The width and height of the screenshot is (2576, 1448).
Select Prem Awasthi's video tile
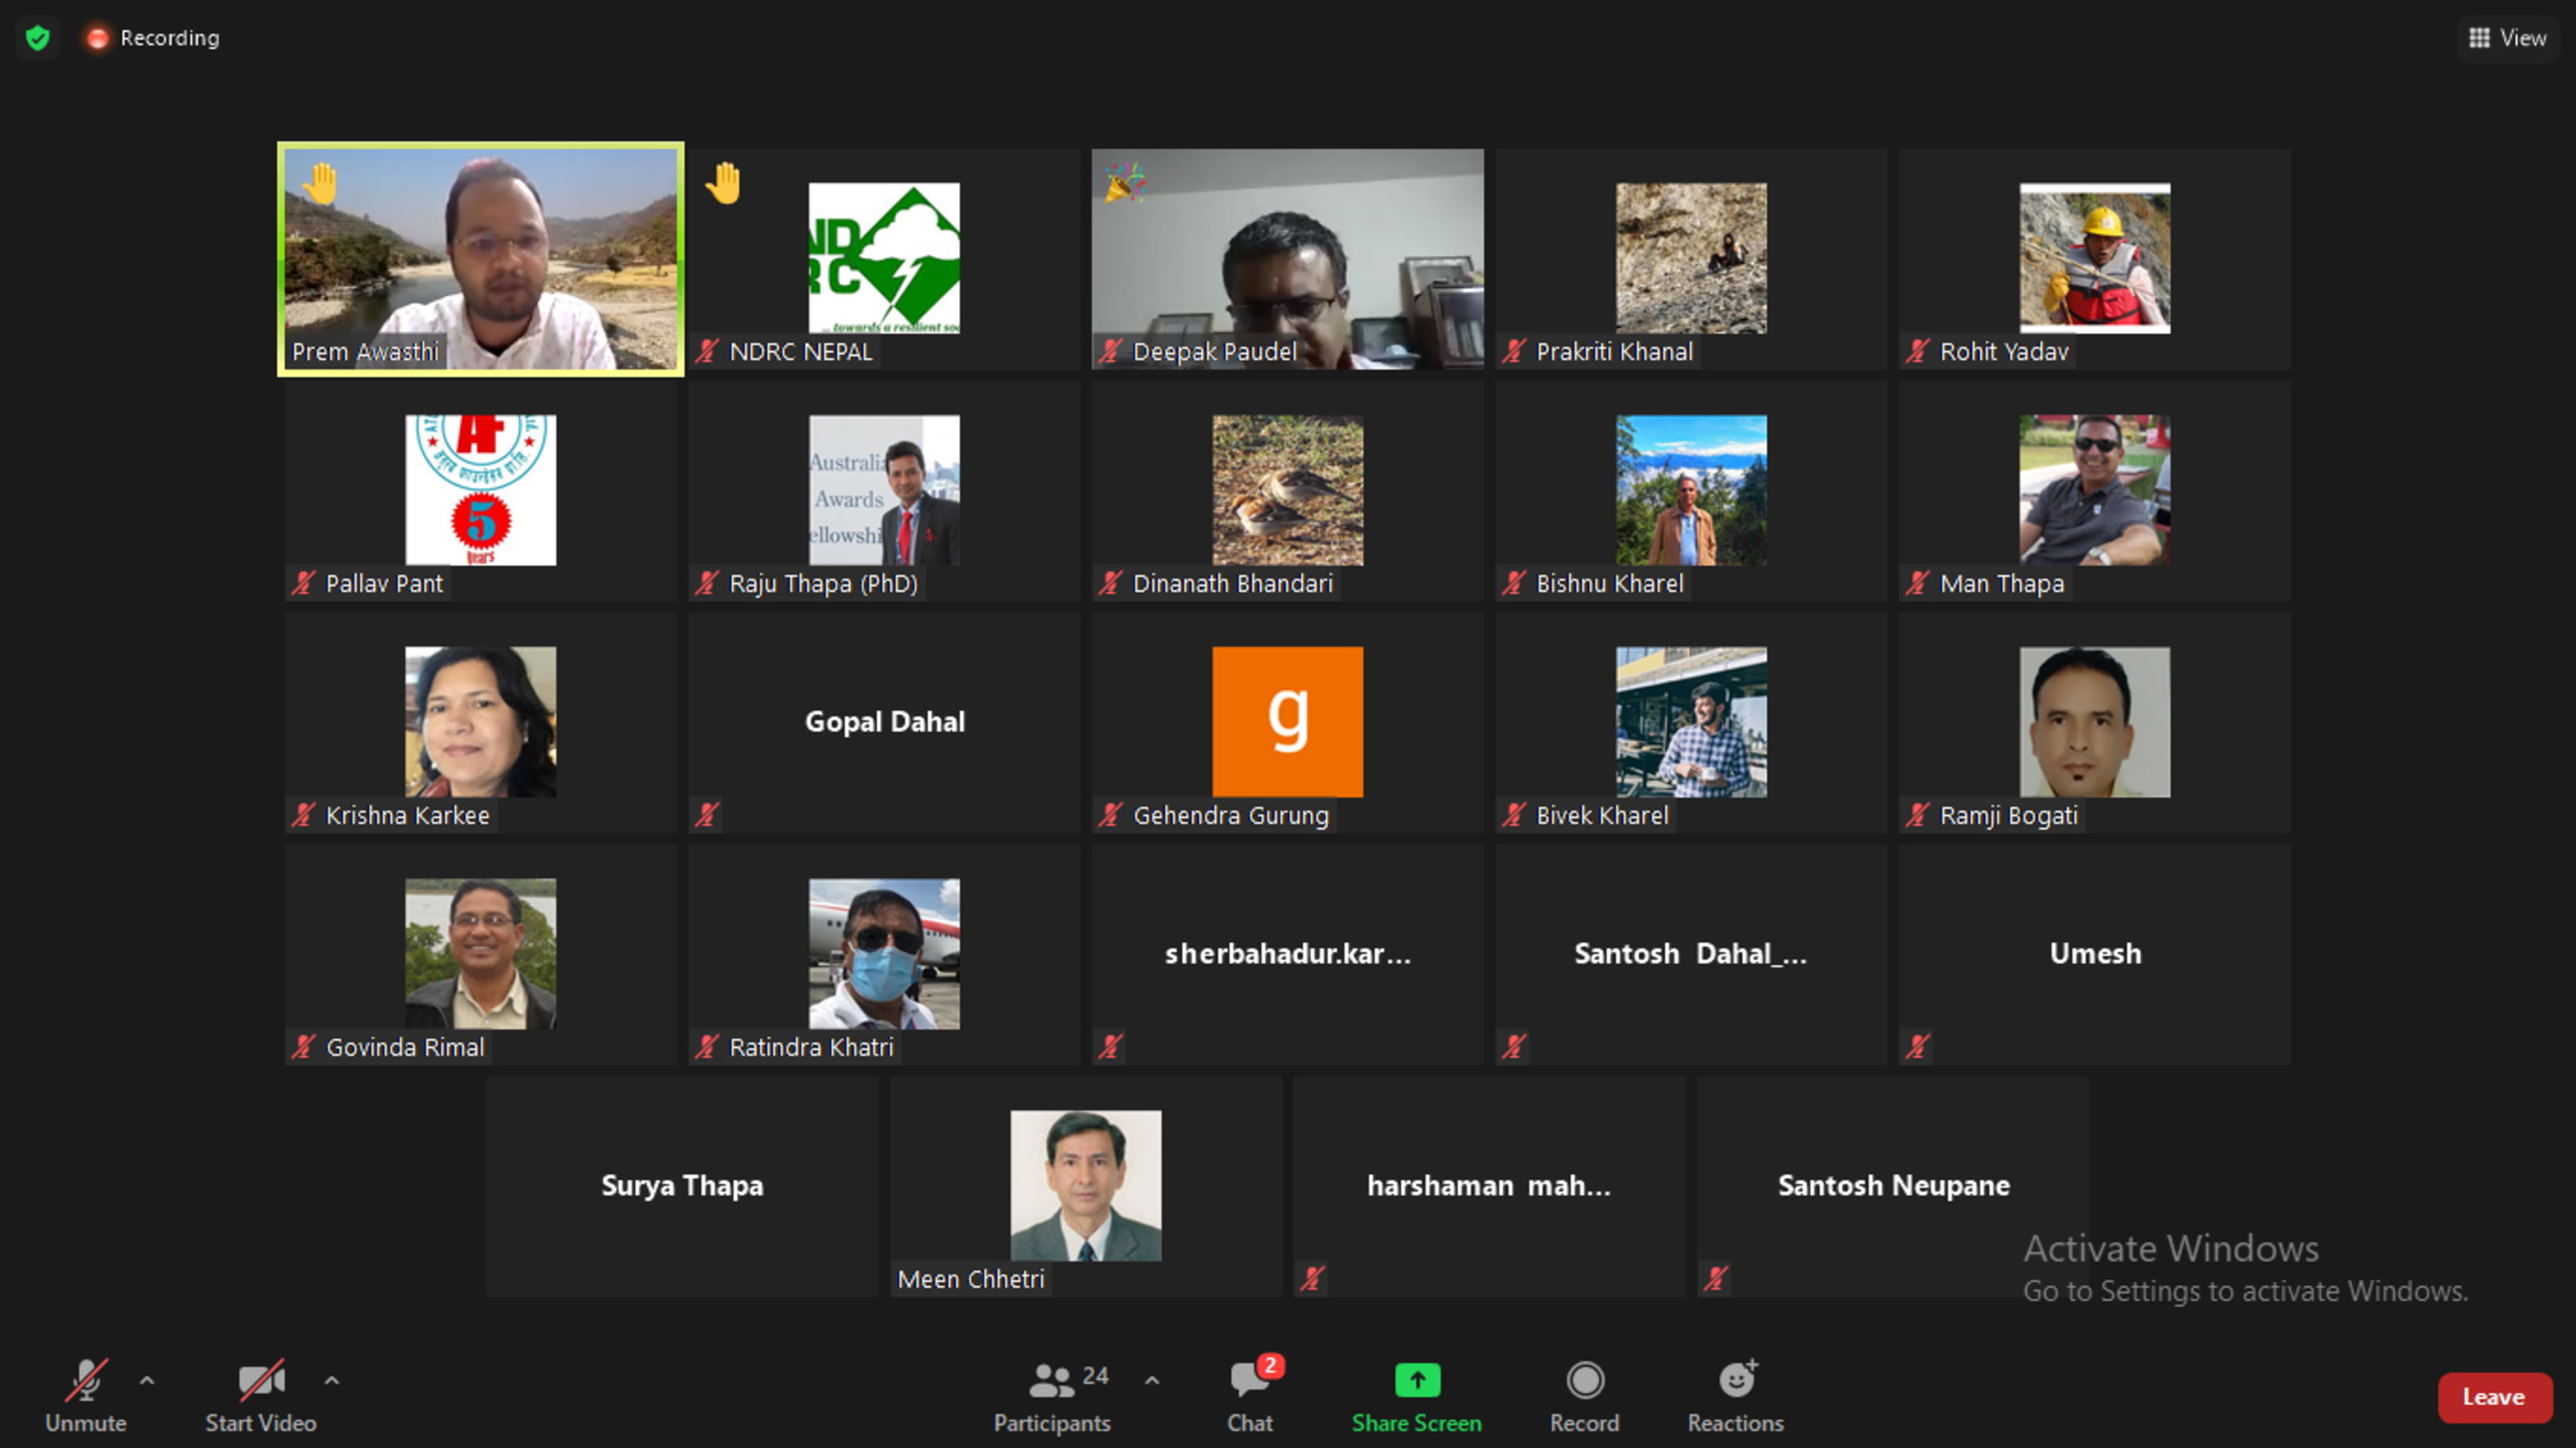pos(481,259)
